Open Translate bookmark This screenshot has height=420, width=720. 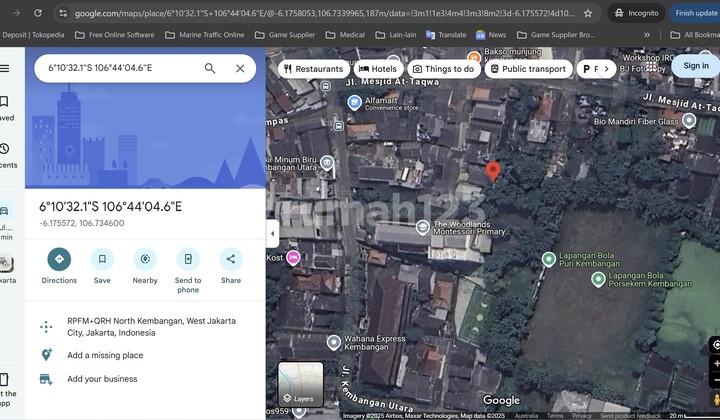coord(446,35)
